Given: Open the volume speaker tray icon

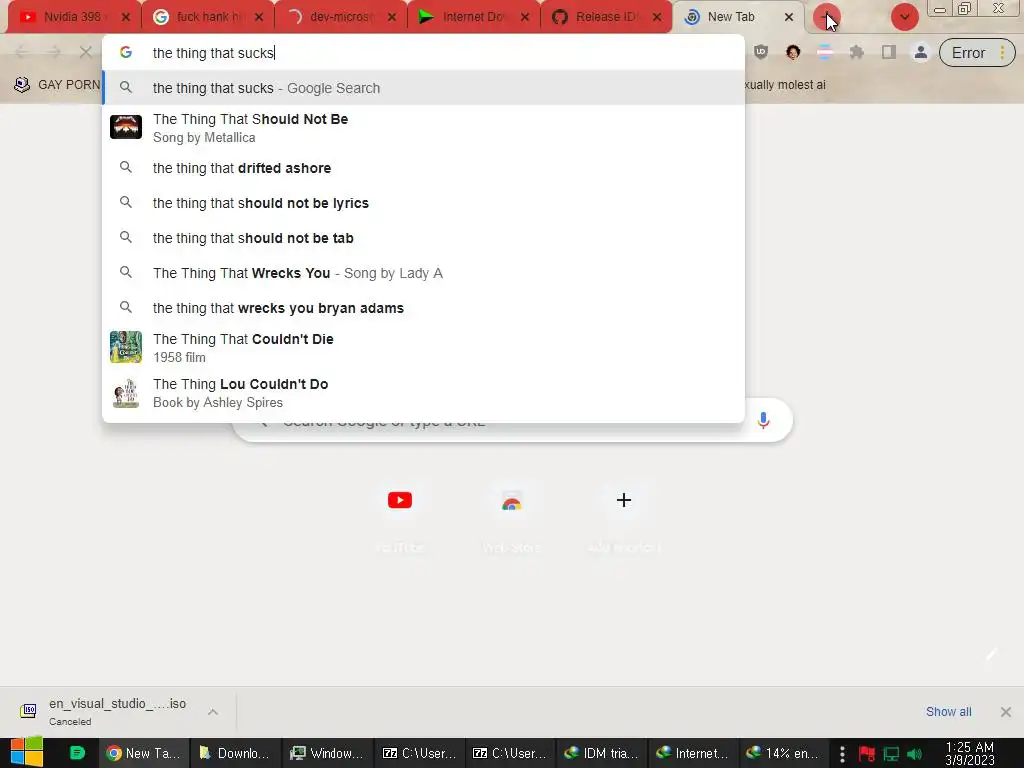Looking at the screenshot, I should pyautogui.click(x=914, y=754).
